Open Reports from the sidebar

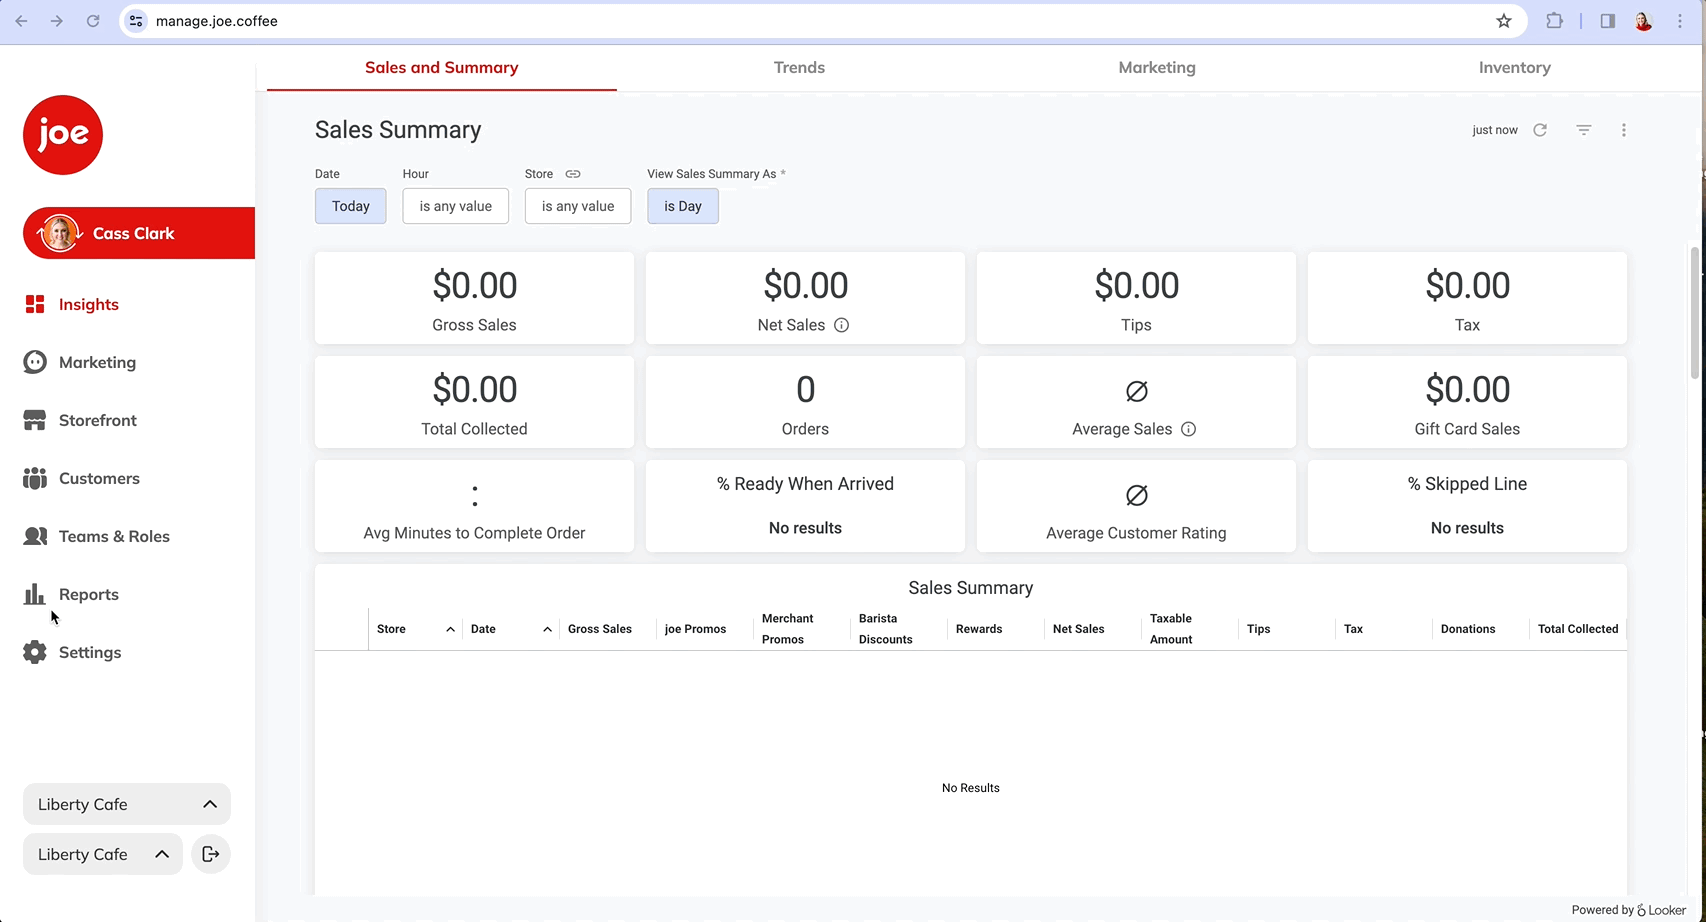(x=88, y=594)
